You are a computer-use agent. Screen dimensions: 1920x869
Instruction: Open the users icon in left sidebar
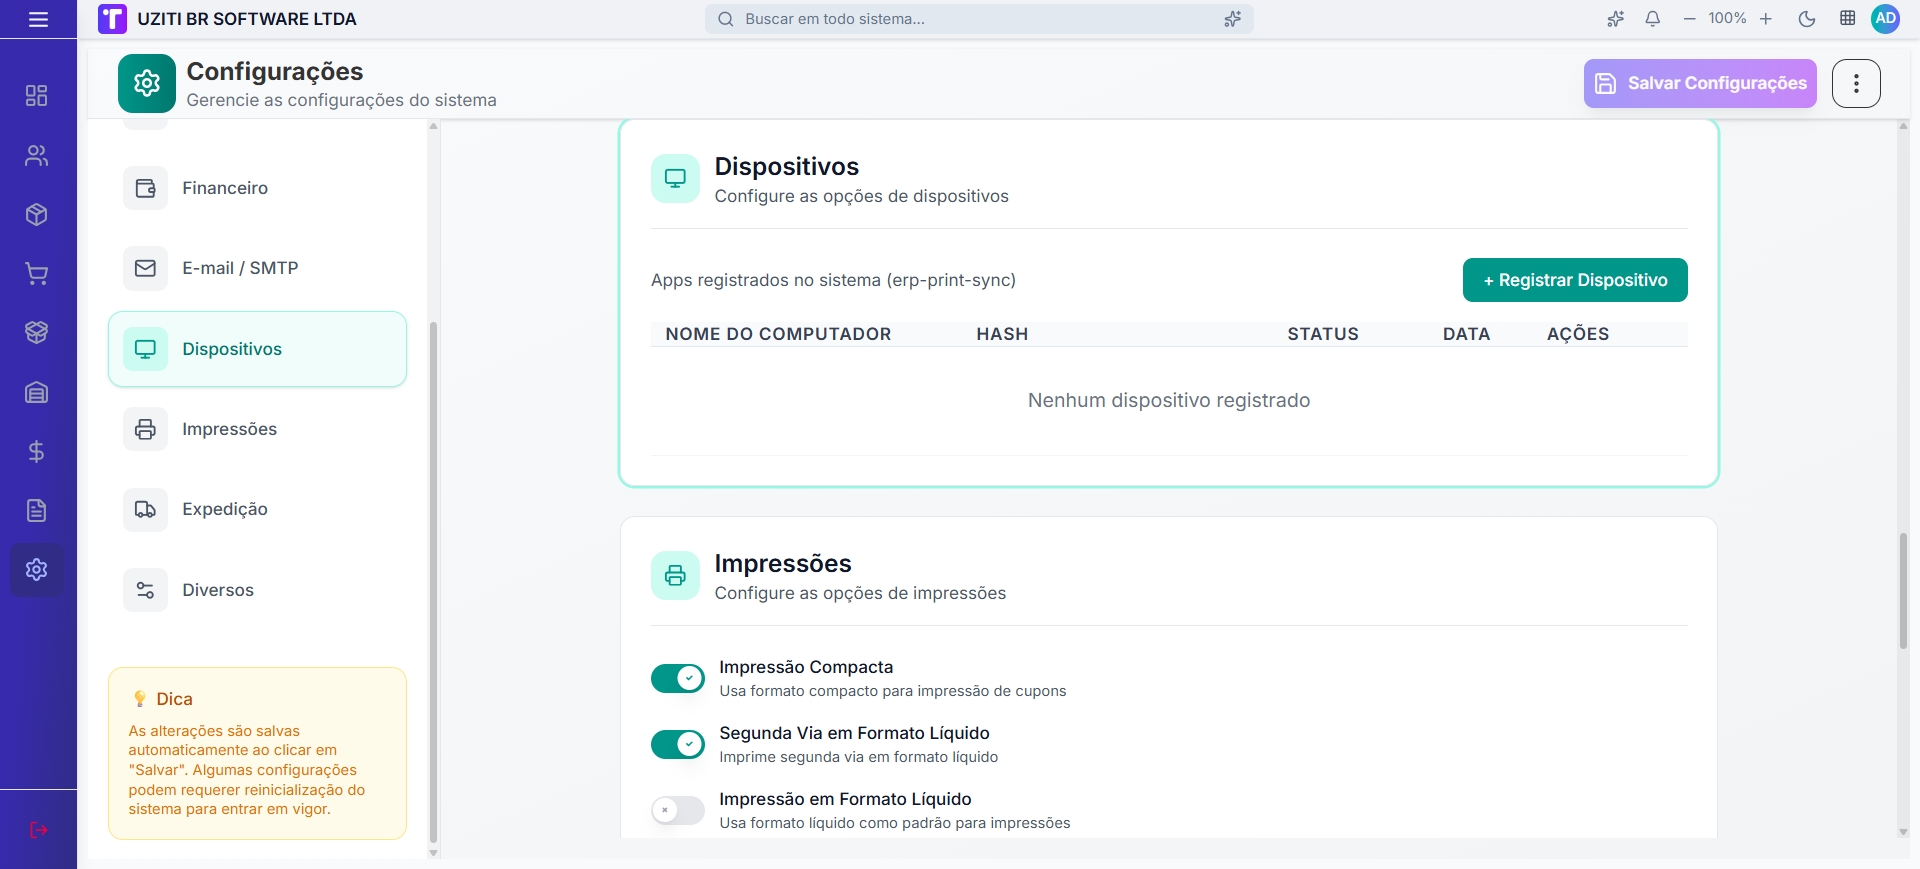37,156
